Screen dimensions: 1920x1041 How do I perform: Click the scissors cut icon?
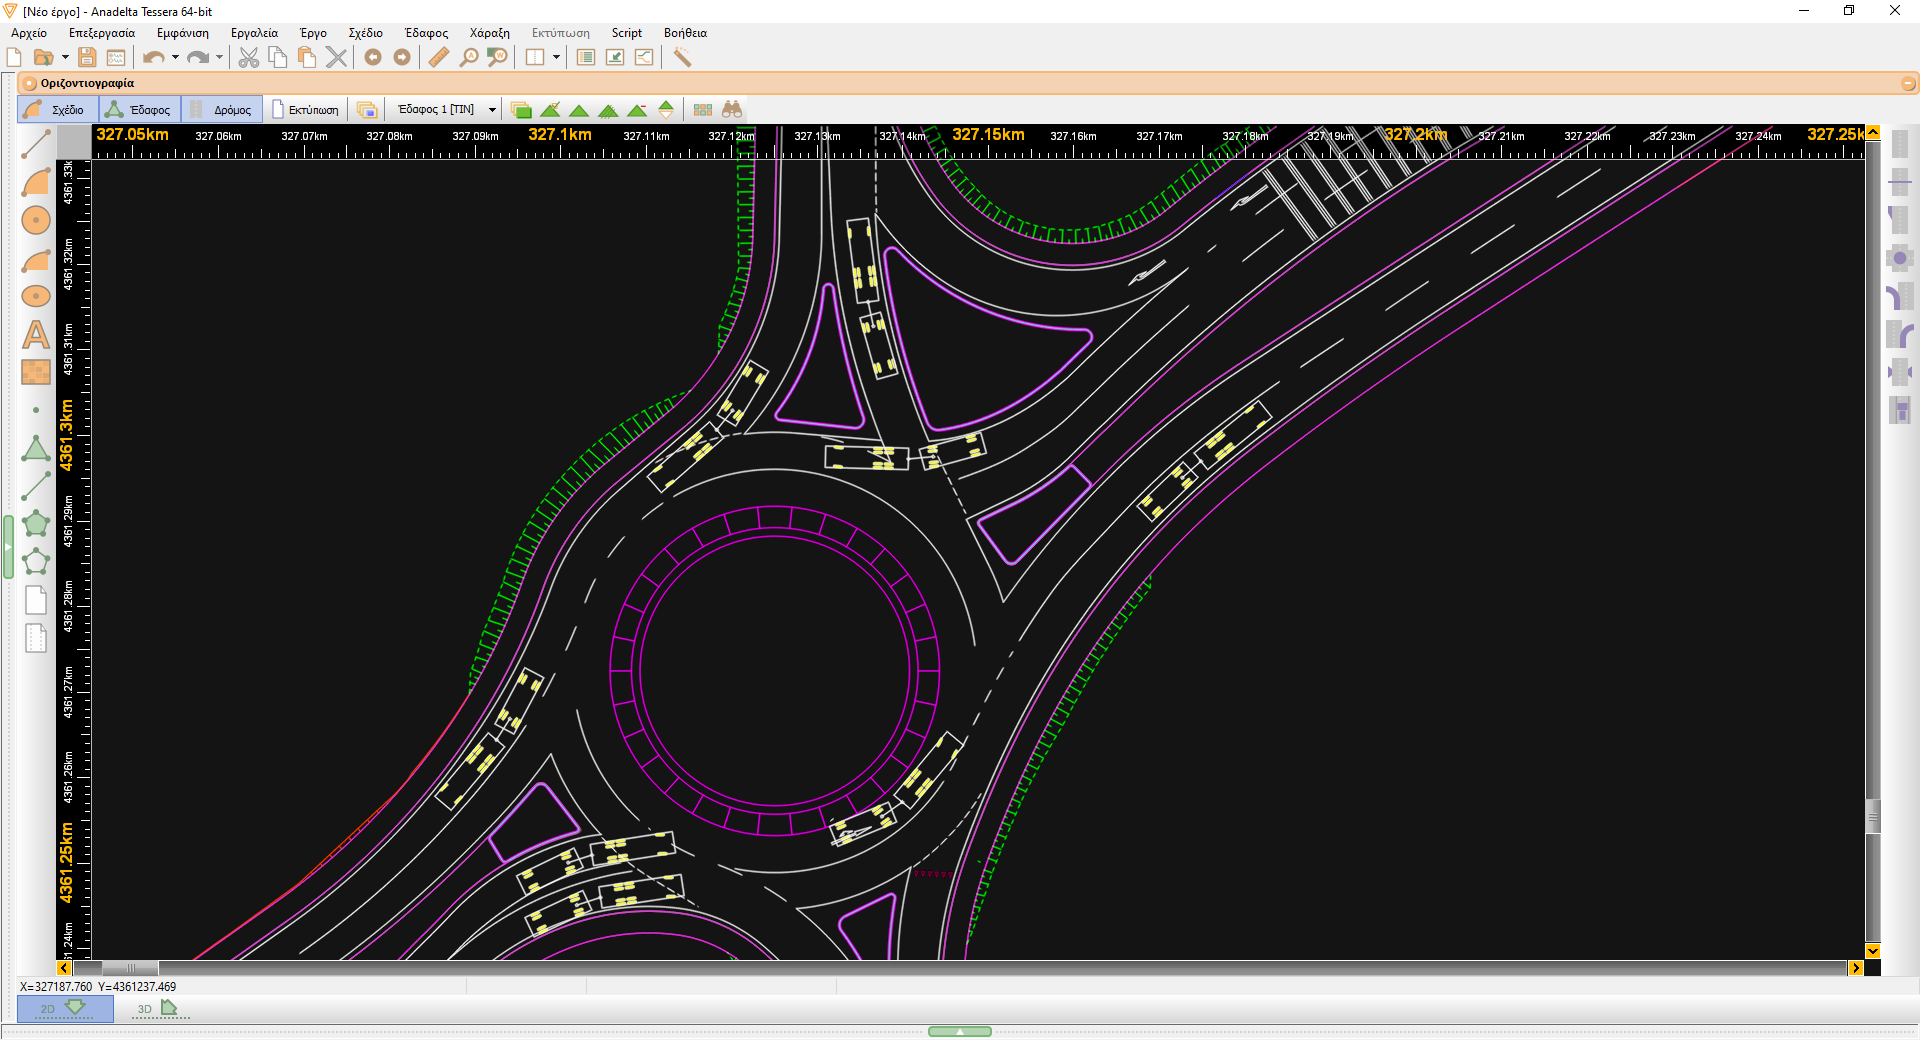(249, 57)
